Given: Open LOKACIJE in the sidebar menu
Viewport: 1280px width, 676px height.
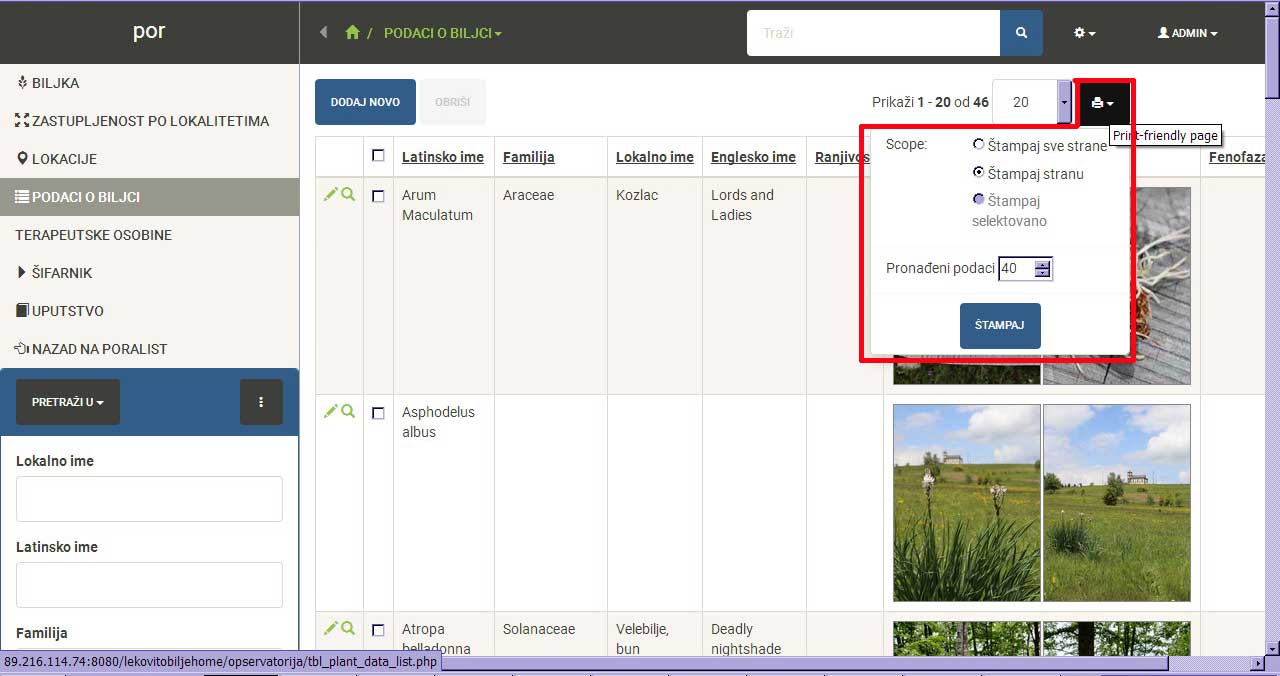Looking at the screenshot, I should pos(64,159).
